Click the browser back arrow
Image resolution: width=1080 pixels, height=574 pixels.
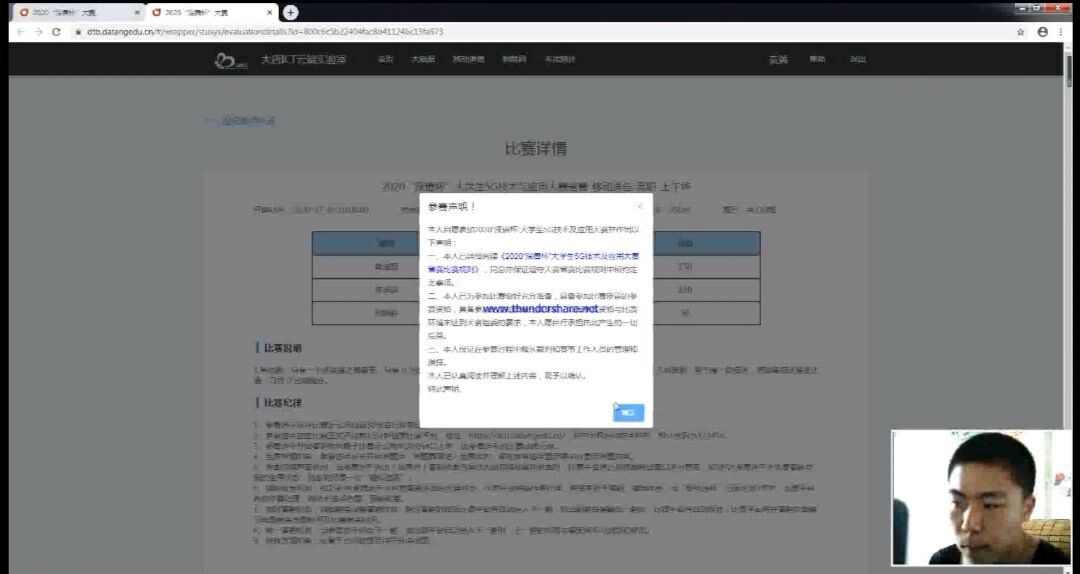[x=19, y=32]
